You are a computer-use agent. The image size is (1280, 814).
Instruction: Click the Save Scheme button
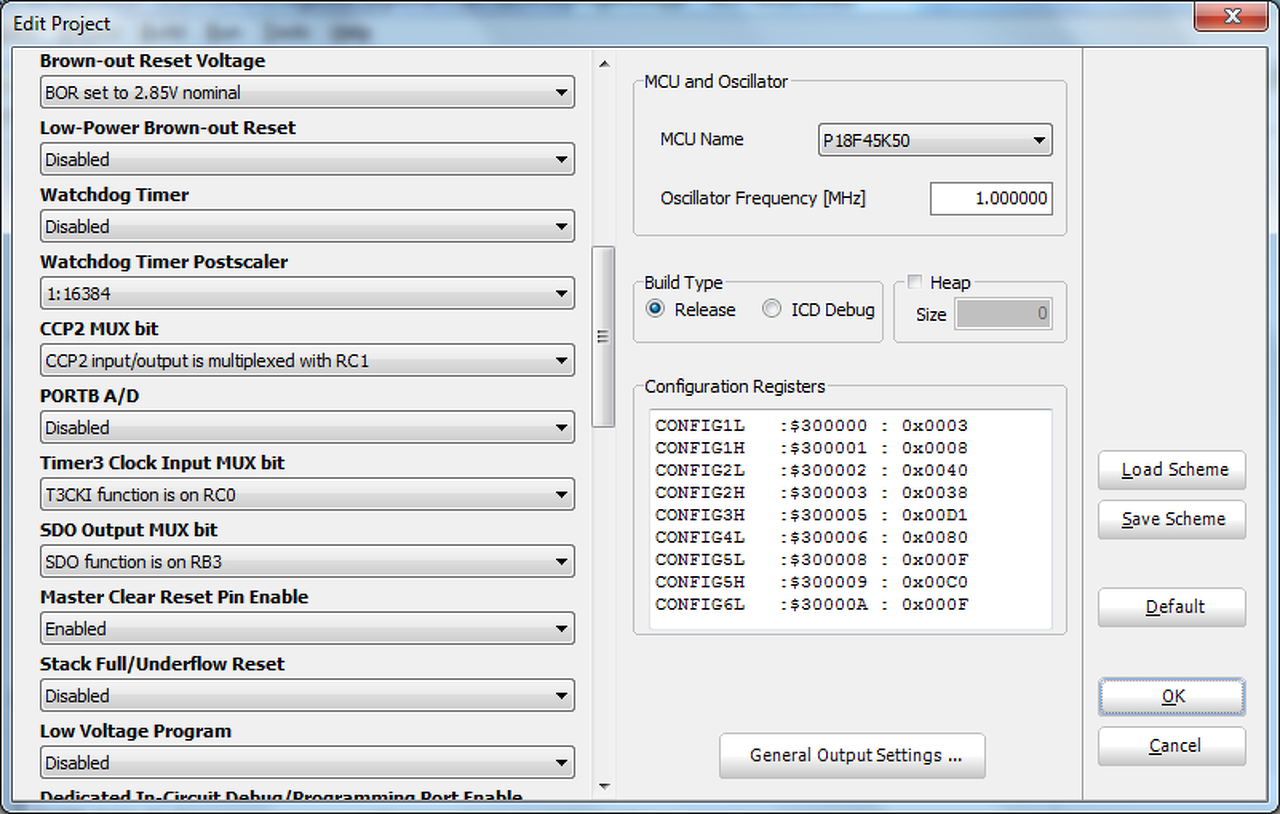[x=1172, y=520]
